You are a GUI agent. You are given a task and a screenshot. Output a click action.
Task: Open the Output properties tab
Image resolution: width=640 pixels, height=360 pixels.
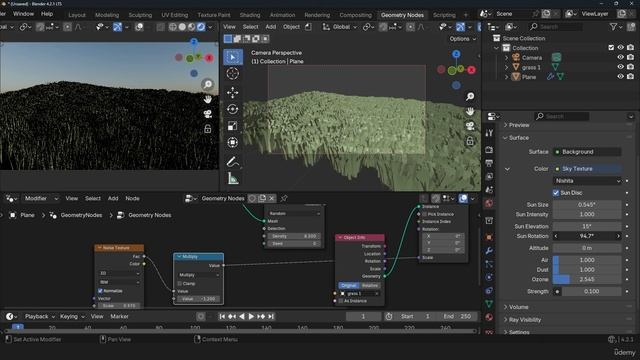pos(489,163)
